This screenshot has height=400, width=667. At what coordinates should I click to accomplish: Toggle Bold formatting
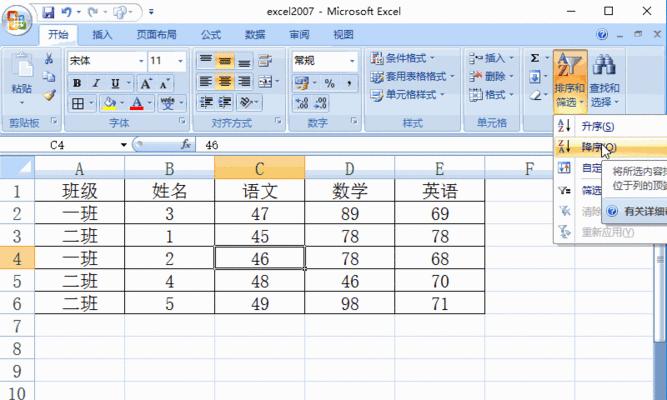(x=77, y=83)
